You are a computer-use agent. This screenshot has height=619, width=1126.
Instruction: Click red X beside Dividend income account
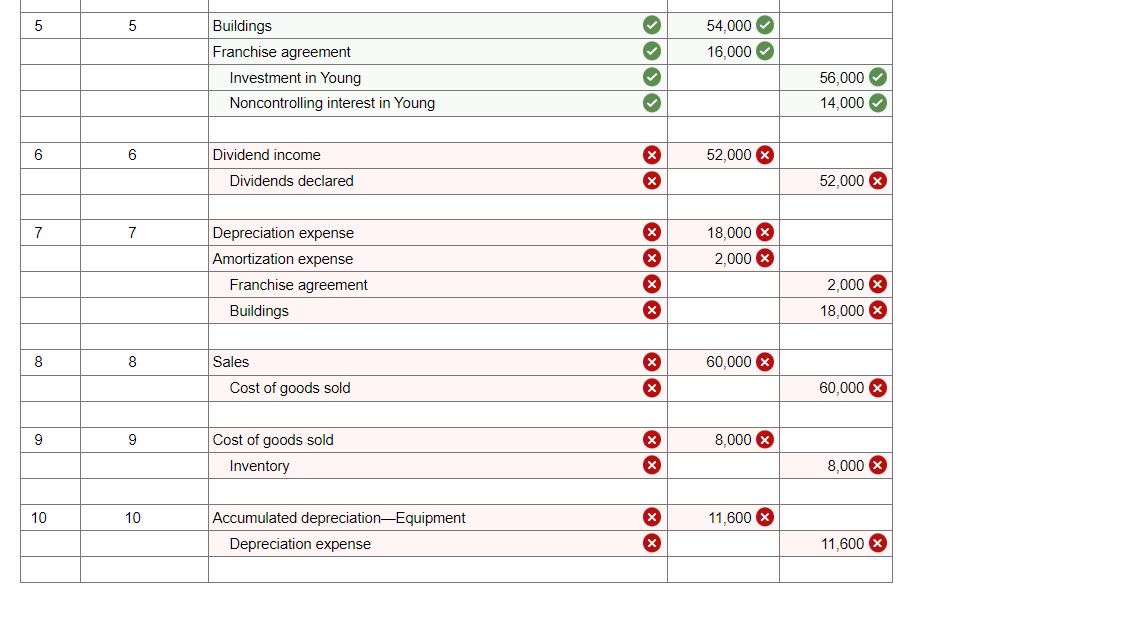coord(651,155)
